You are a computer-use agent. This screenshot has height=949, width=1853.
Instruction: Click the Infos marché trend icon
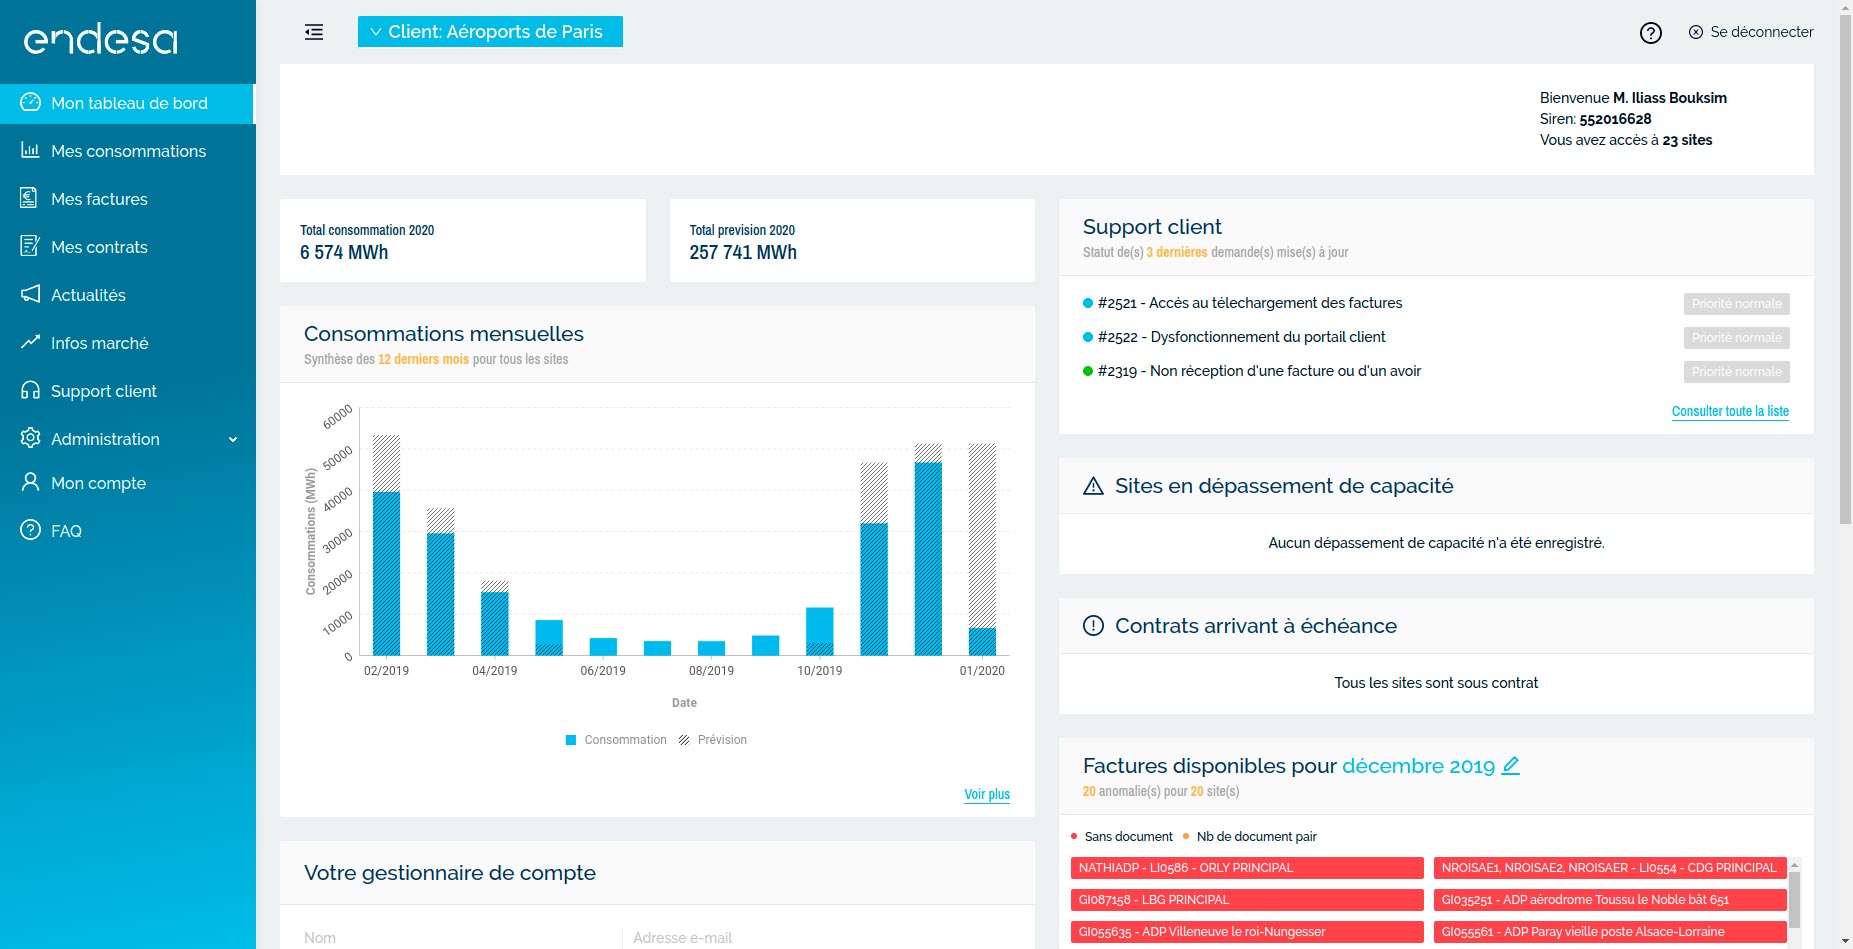point(30,342)
